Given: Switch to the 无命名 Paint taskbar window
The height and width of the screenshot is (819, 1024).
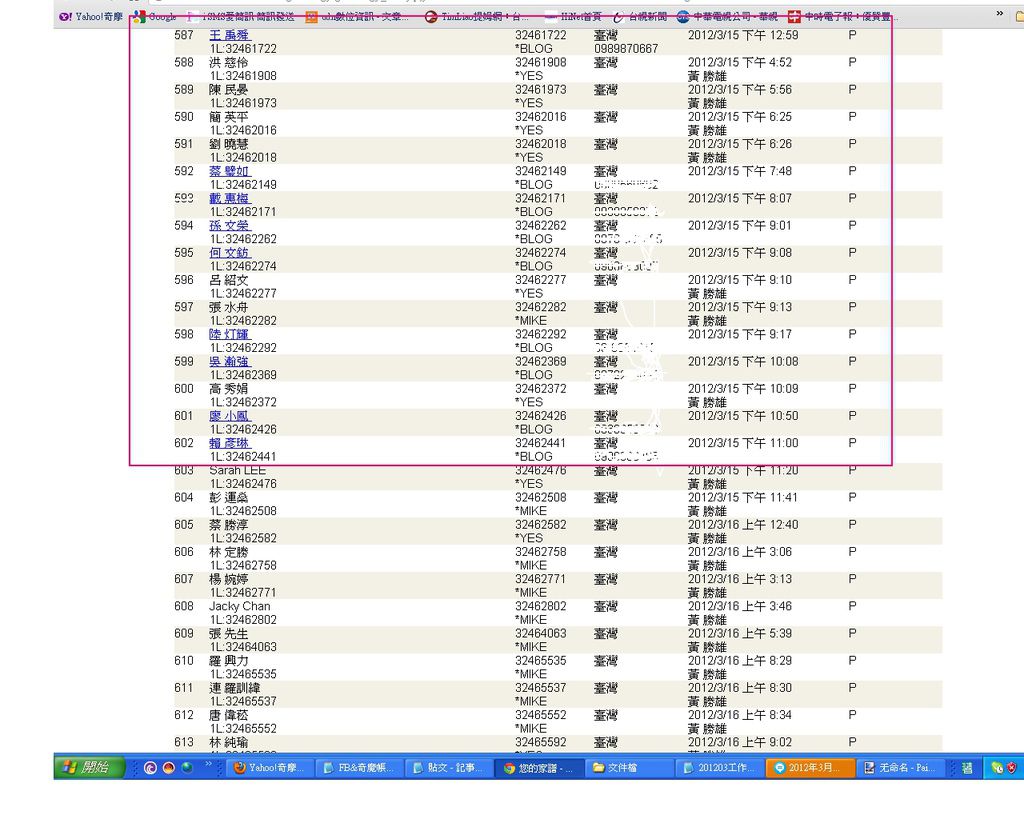Looking at the screenshot, I should click(900, 768).
